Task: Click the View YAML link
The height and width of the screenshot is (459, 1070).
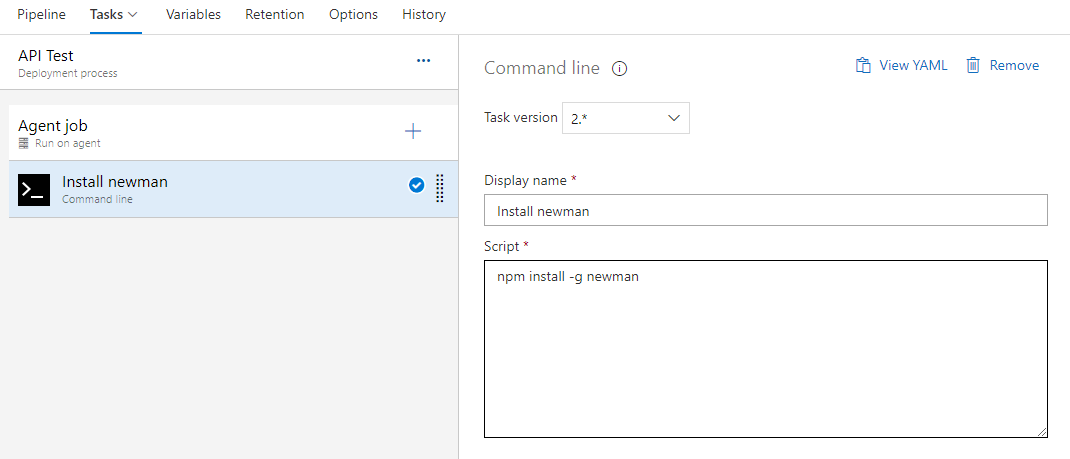Action: coord(913,65)
